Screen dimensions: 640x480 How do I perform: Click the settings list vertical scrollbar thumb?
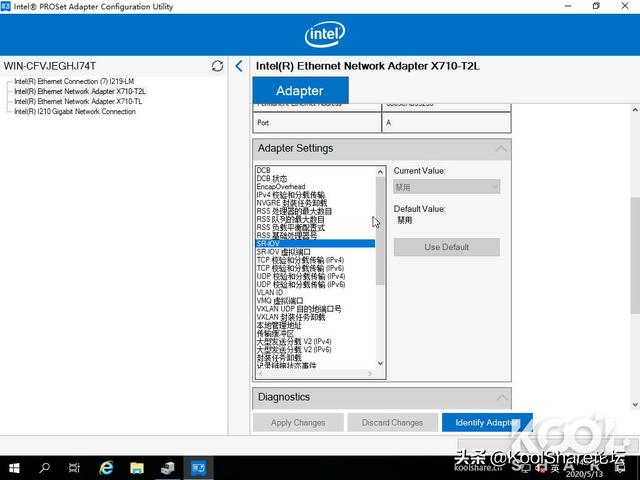[x=380, y=231]
